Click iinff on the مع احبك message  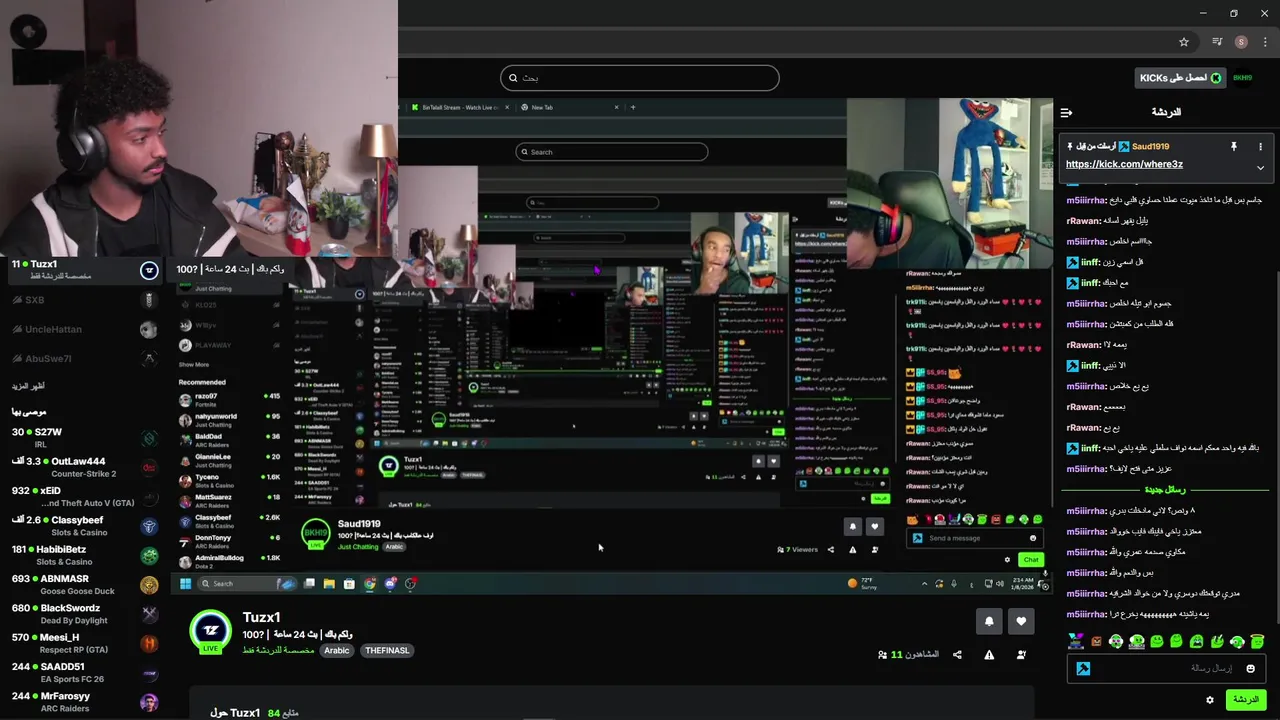[x=1090, y=283]
